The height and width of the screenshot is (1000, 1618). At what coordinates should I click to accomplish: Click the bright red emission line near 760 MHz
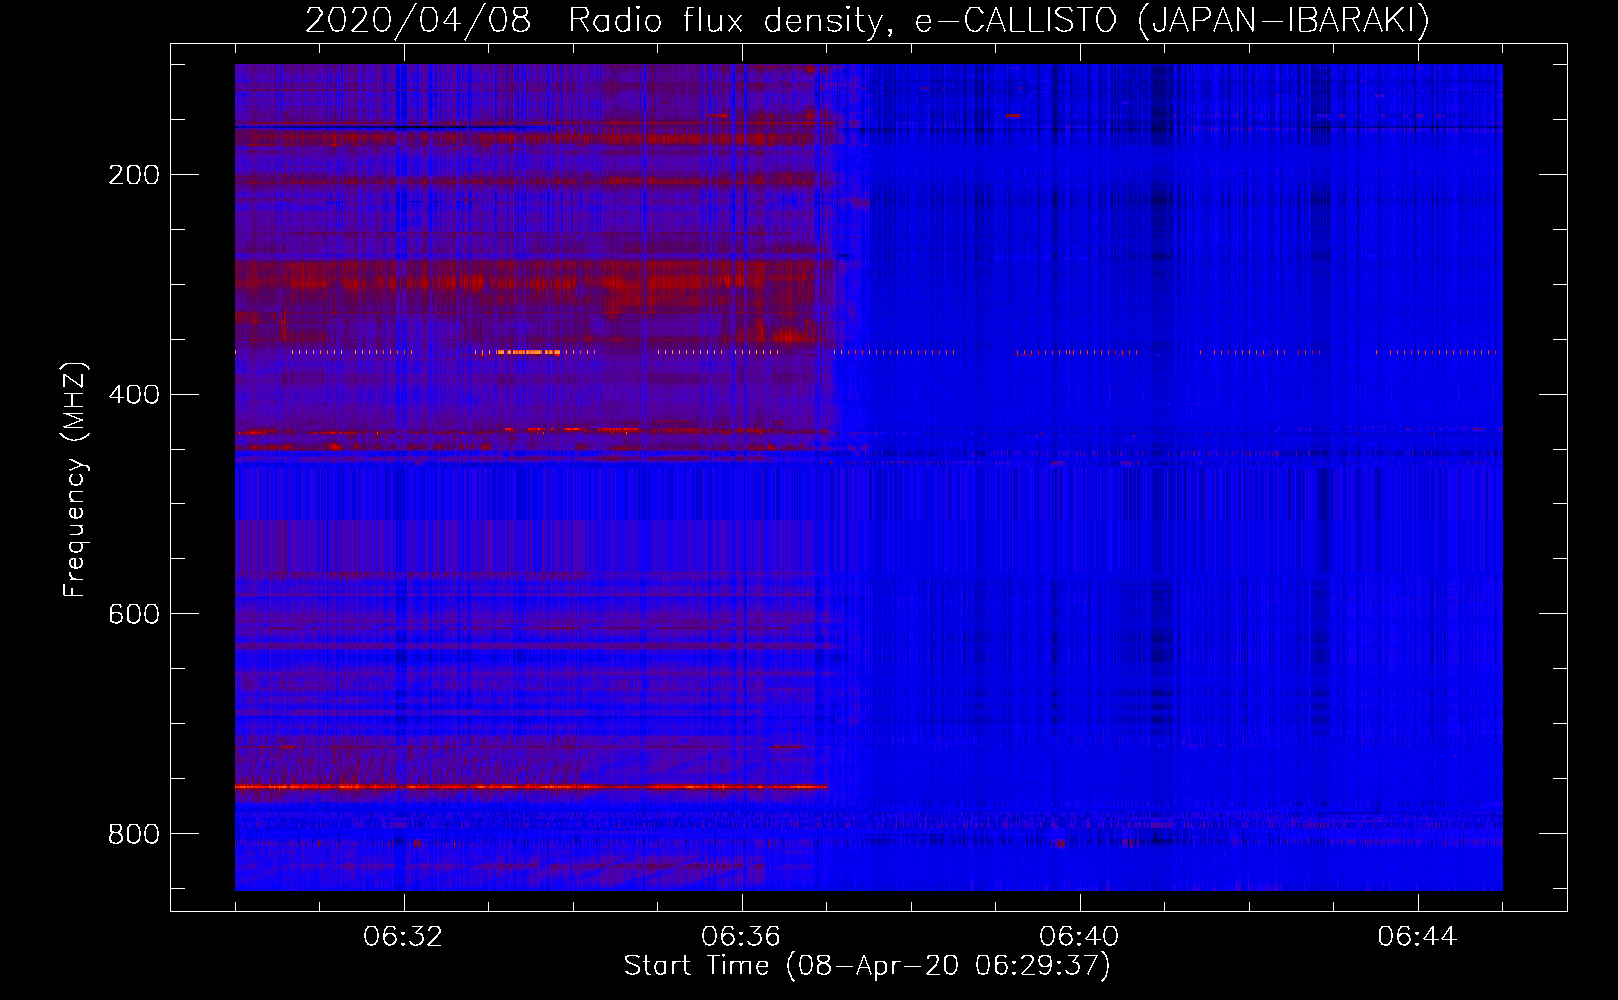(531, 787)
